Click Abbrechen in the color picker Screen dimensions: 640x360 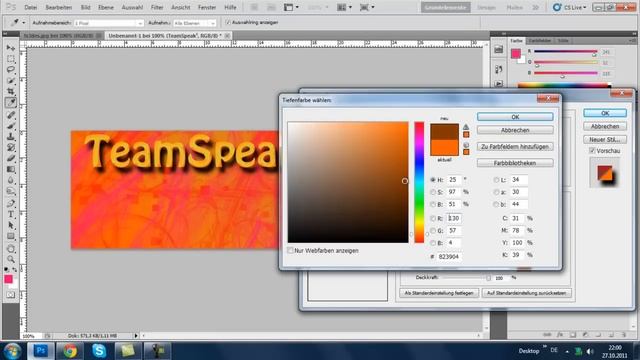tap(515, 130)
